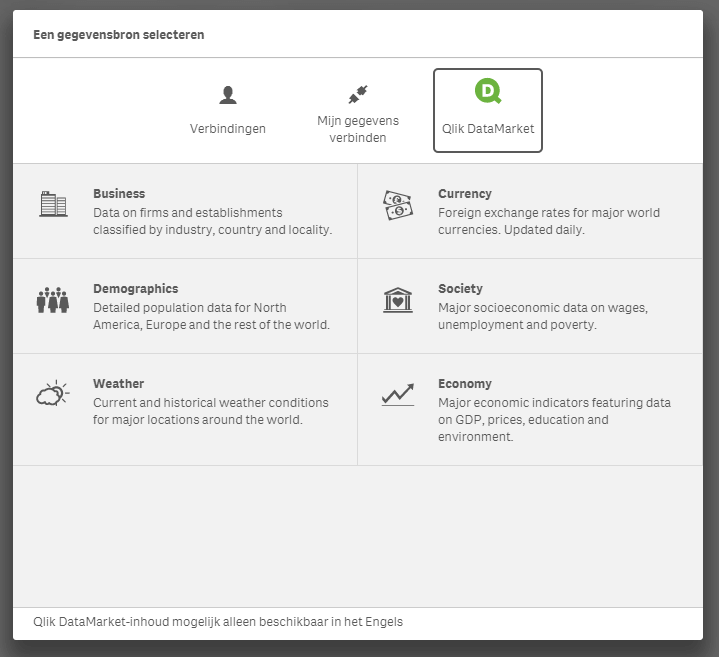Click the Weather cloud and sun icon

(x=53, y=393)
